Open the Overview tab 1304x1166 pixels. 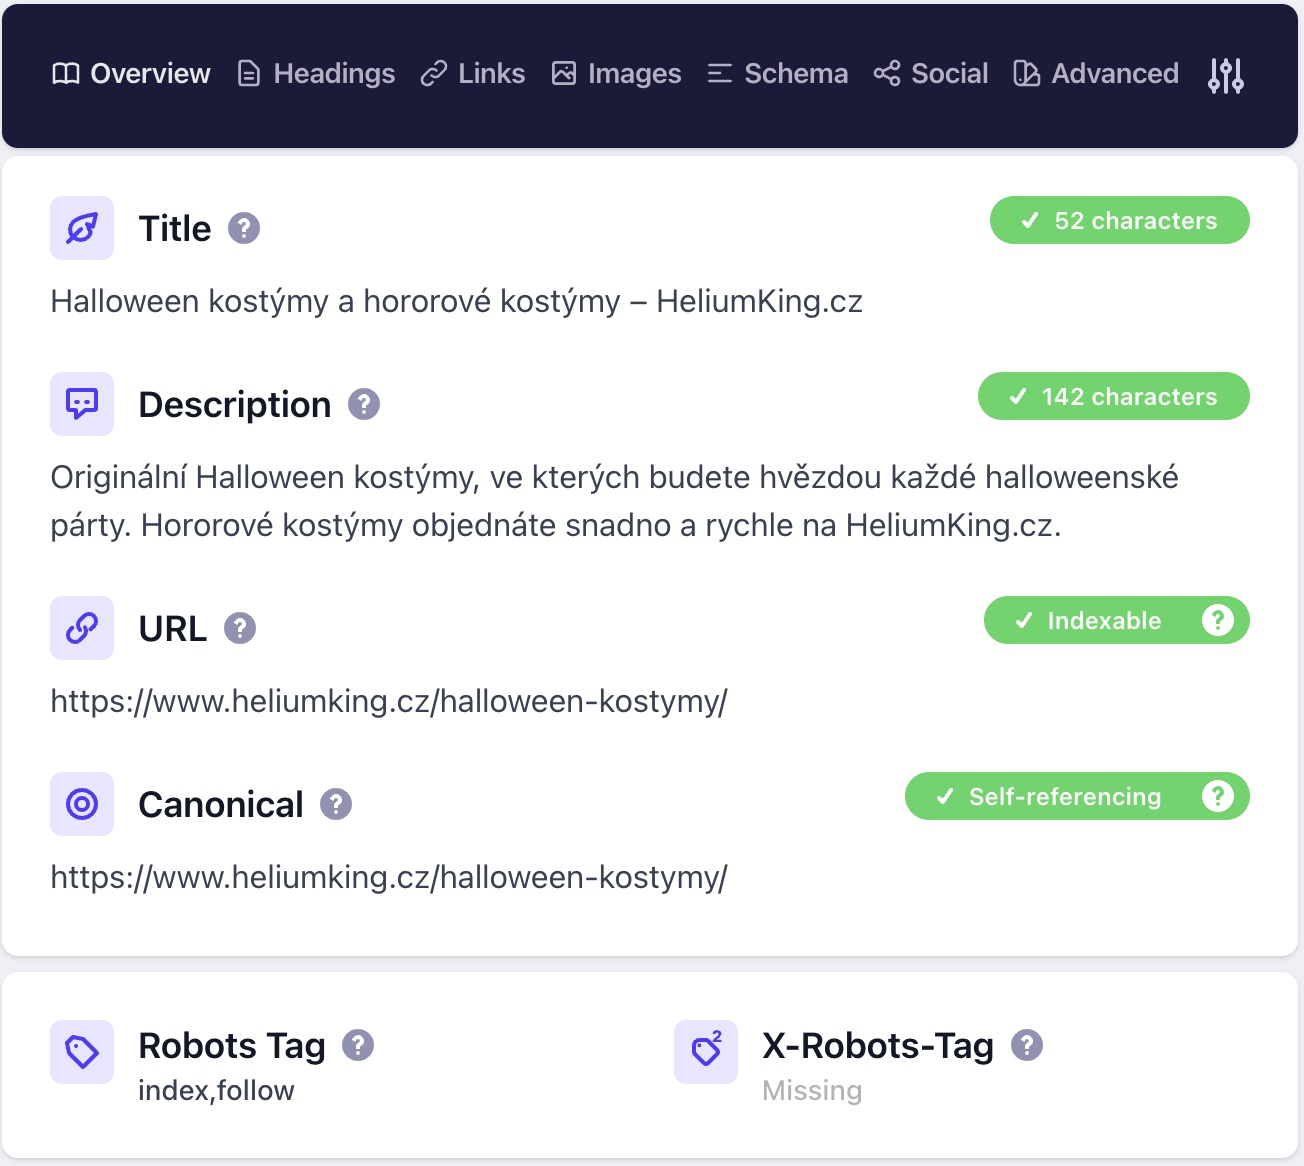131,74
